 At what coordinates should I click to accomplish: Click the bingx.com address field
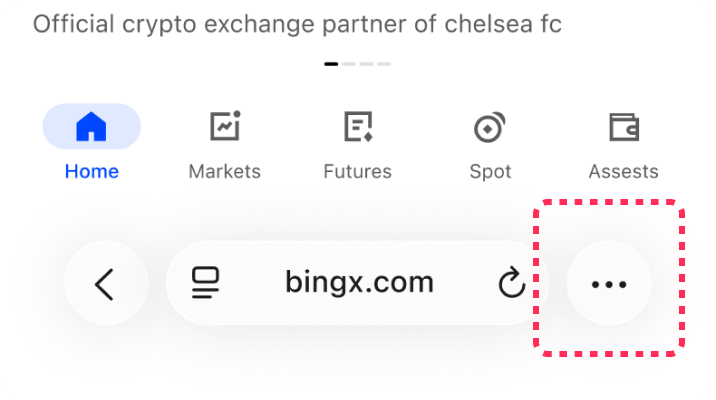(x=359, y=283)
